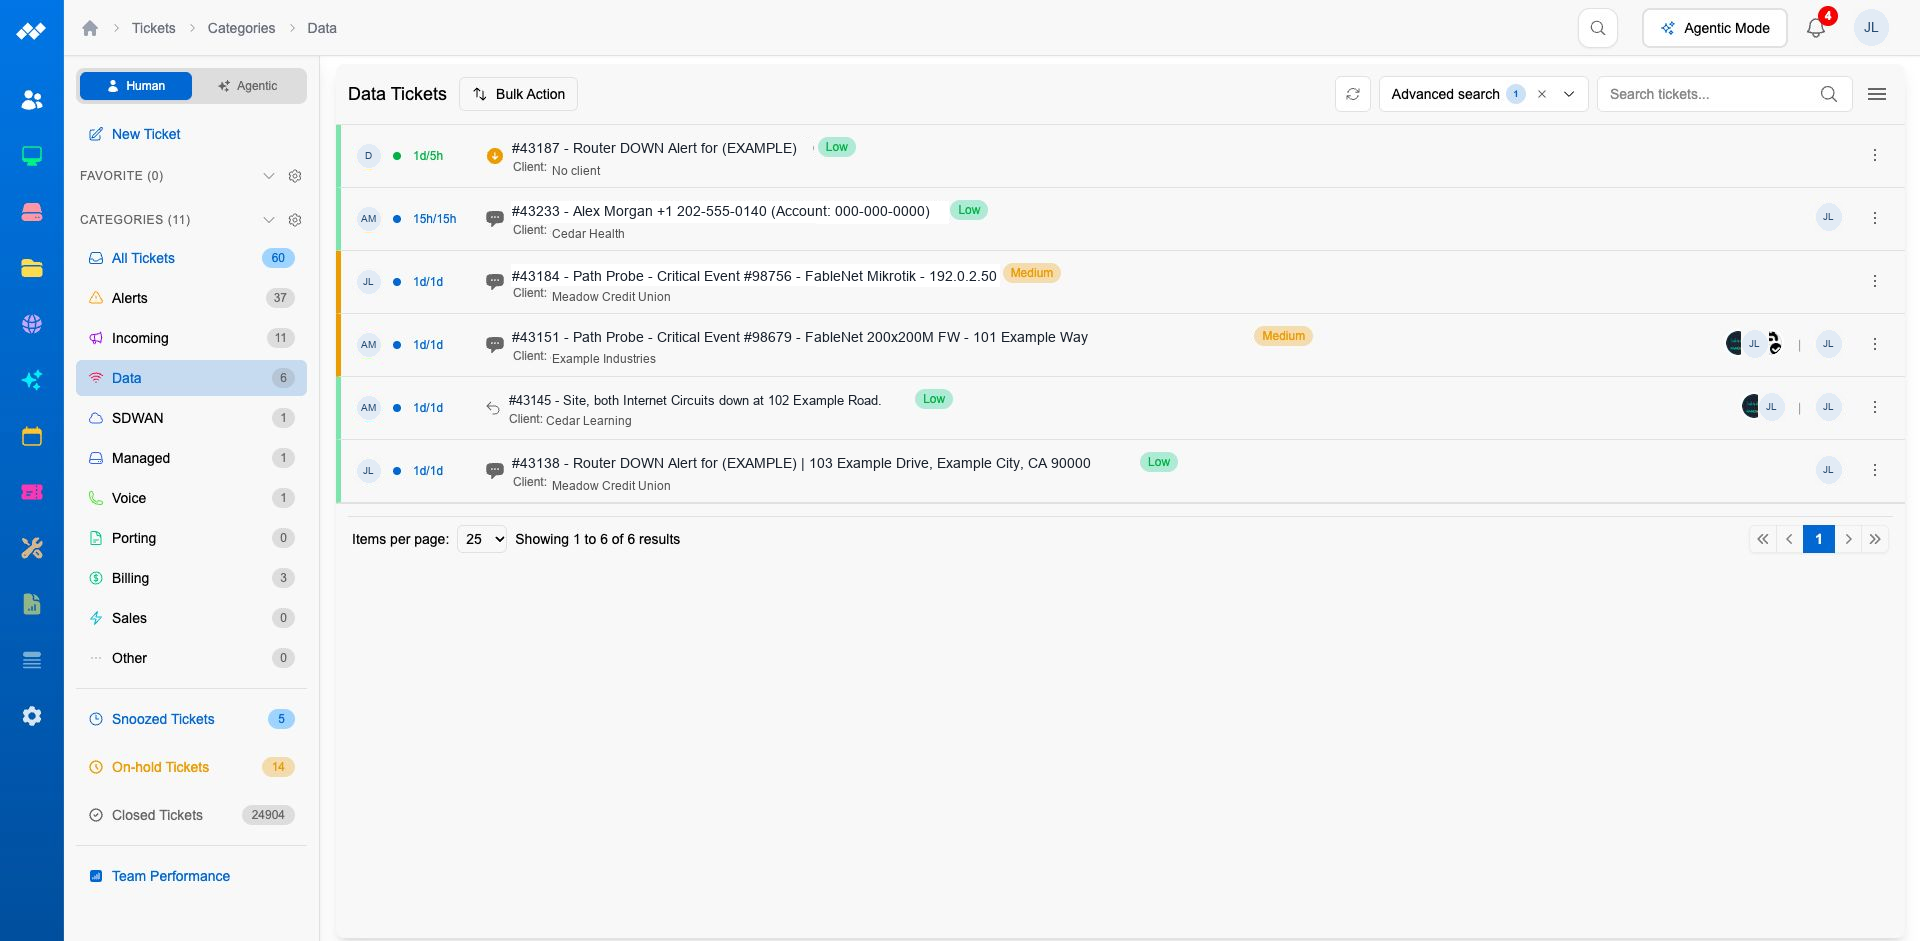
Task: Open On-hold Tickets list
Action: pos(191,767)
